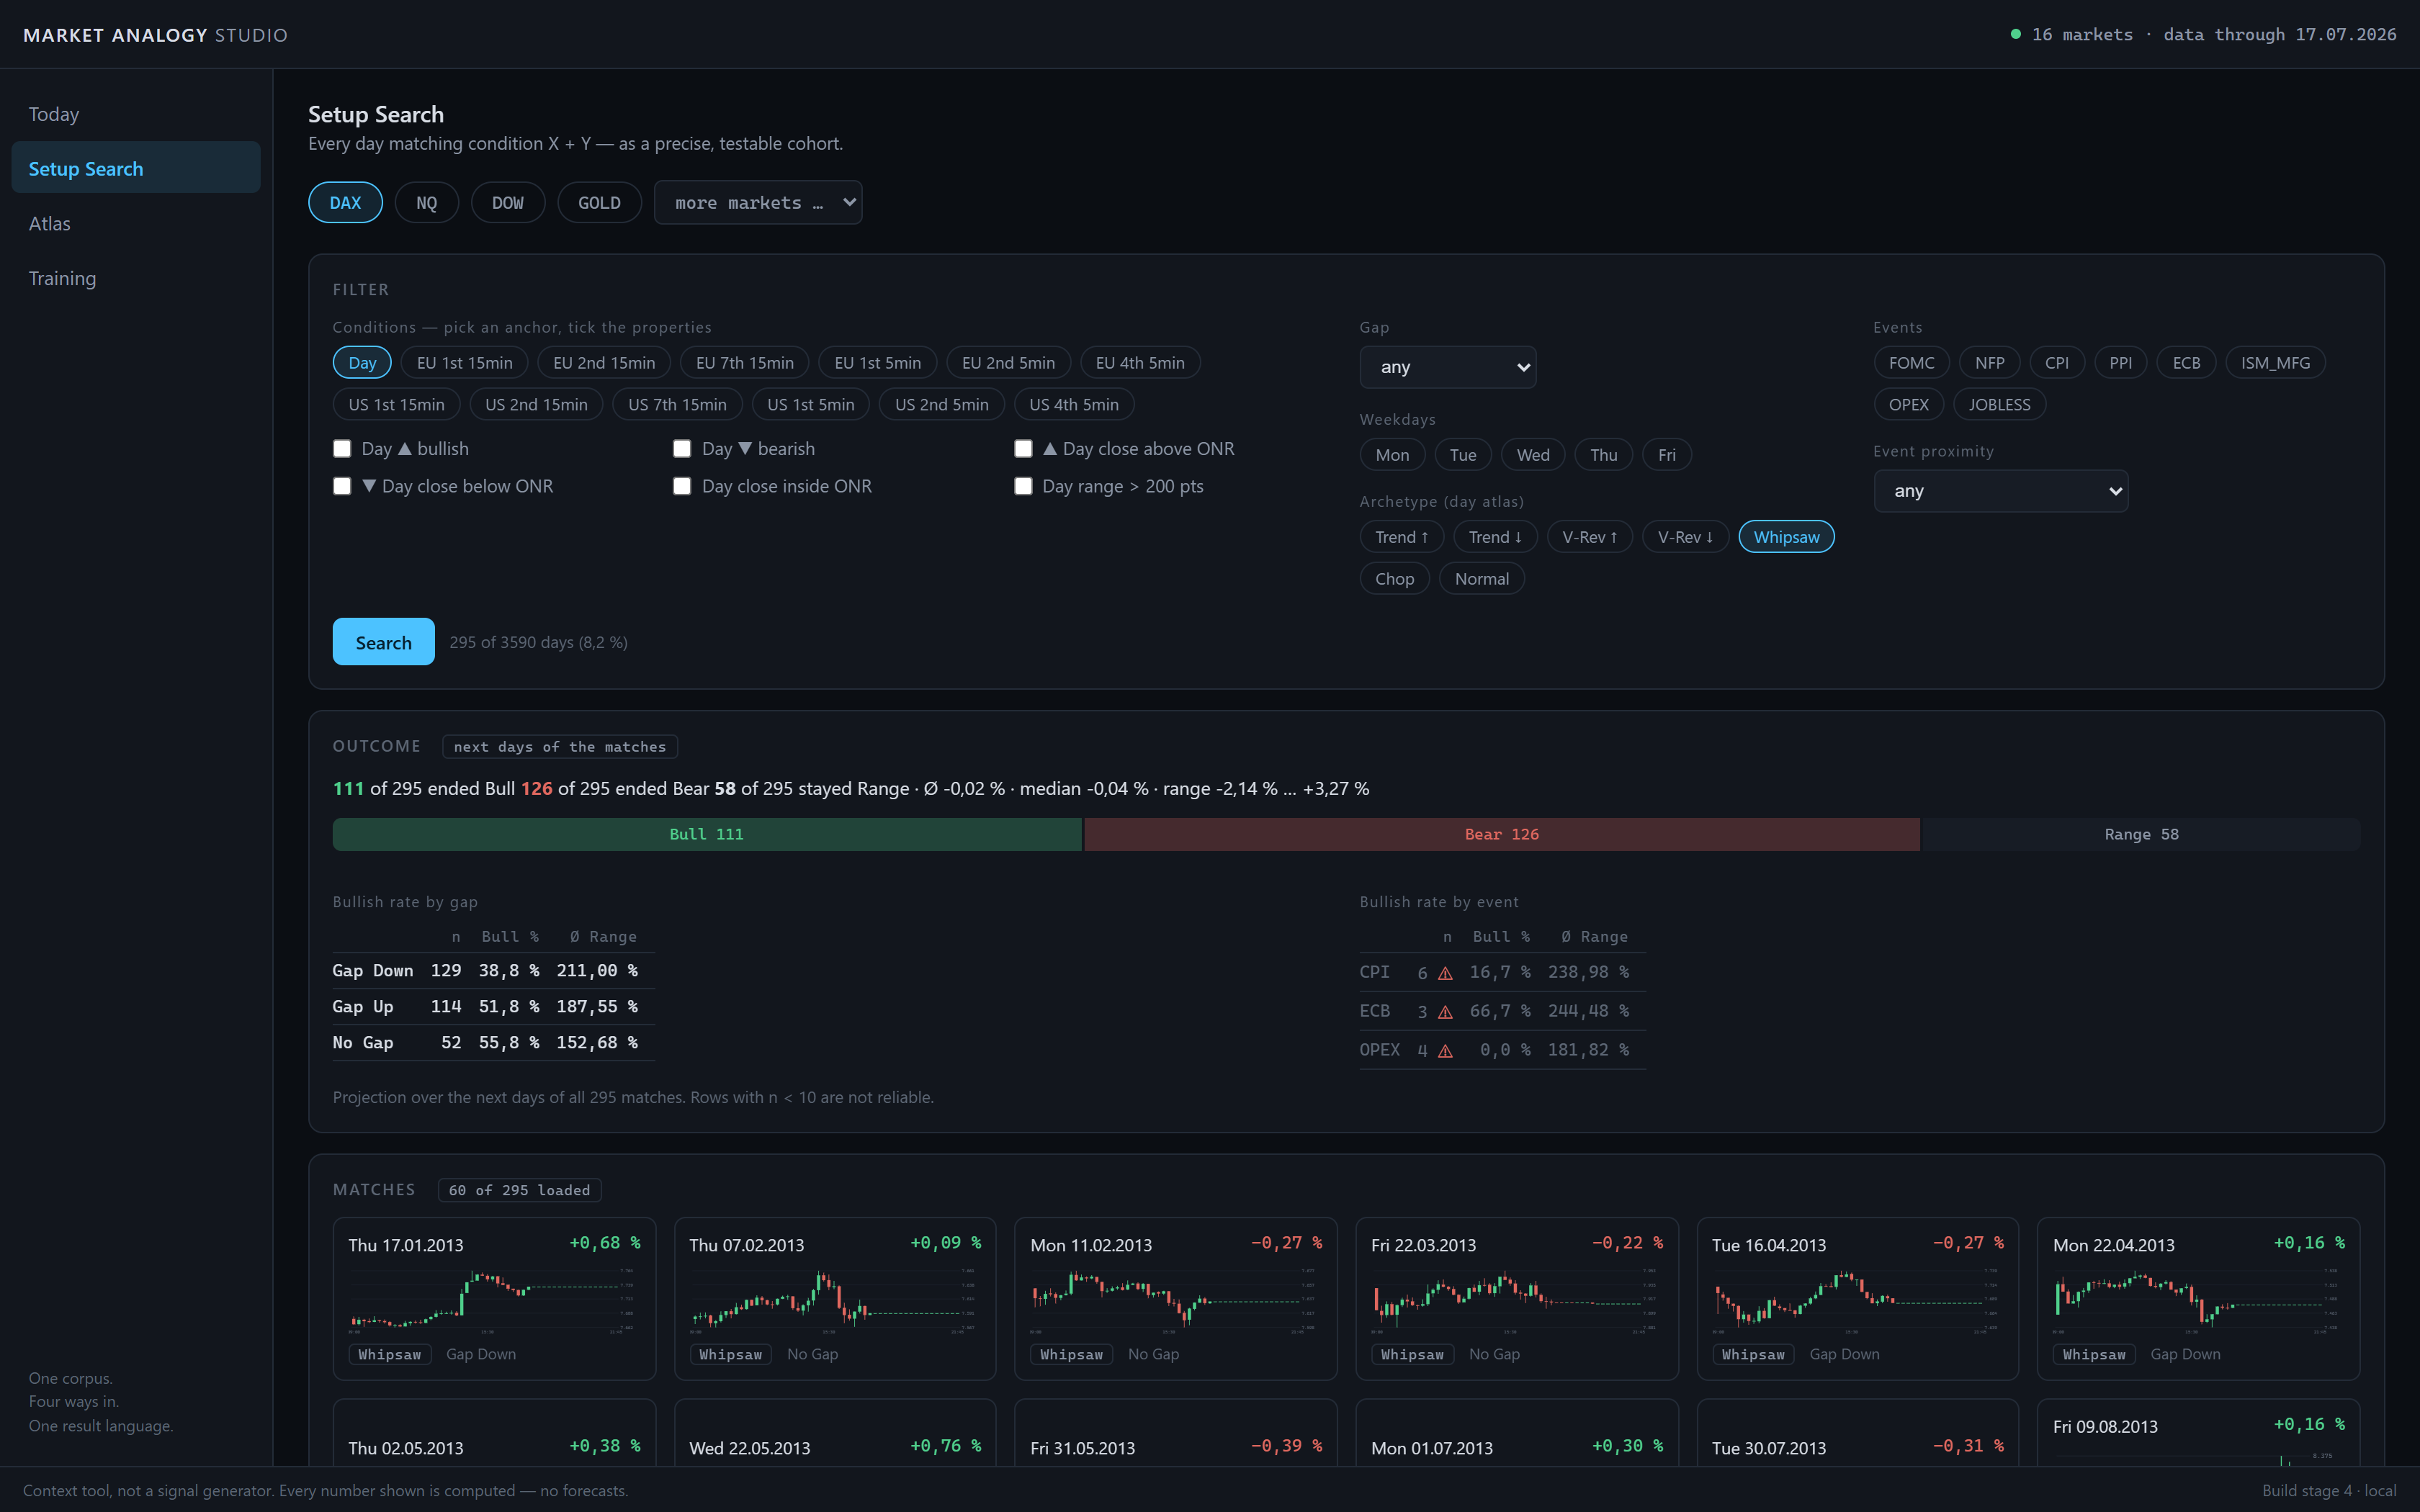The height and width of the screenshot is (1512, 2420).
Task: Filter by the ISM_MFG event
Action: pos(2276,363)
